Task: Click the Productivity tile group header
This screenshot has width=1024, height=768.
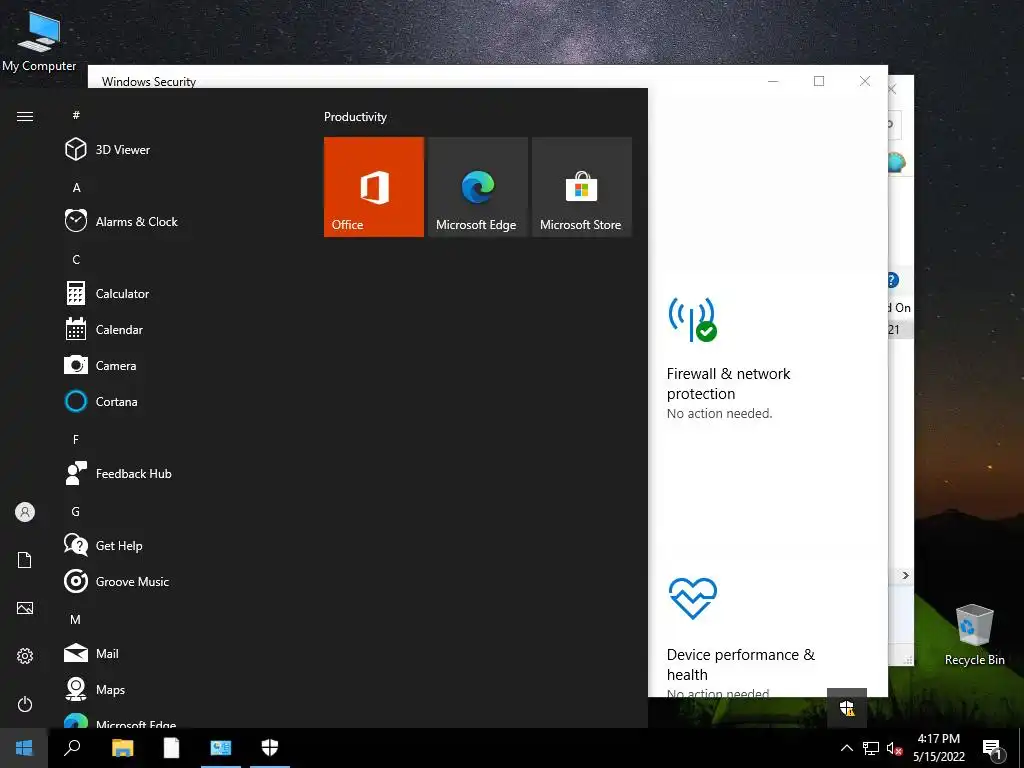Action: [355, 117]
